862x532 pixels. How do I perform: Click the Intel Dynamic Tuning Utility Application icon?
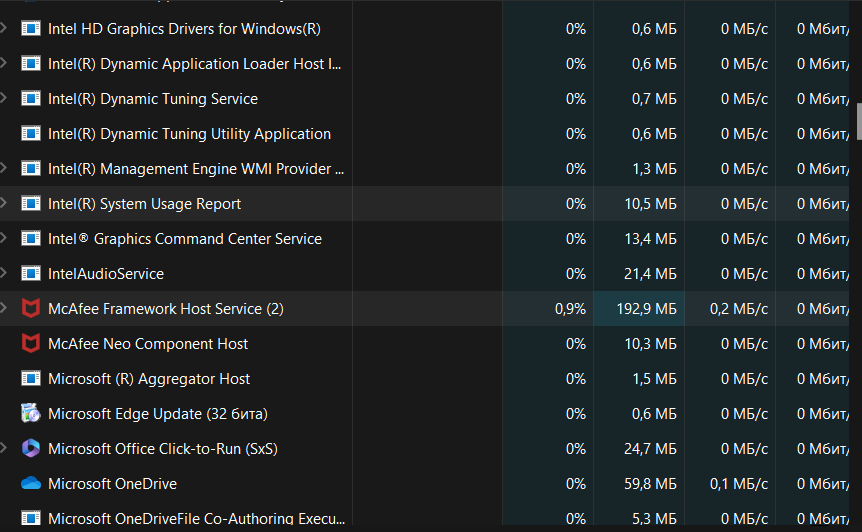coord(31,134)
